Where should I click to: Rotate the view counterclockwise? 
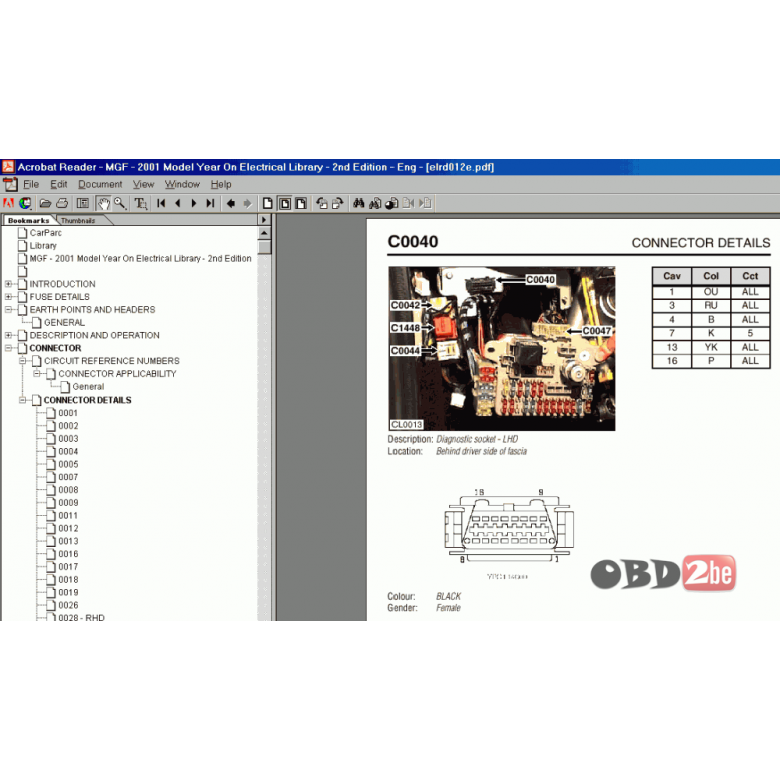(322, 203)
